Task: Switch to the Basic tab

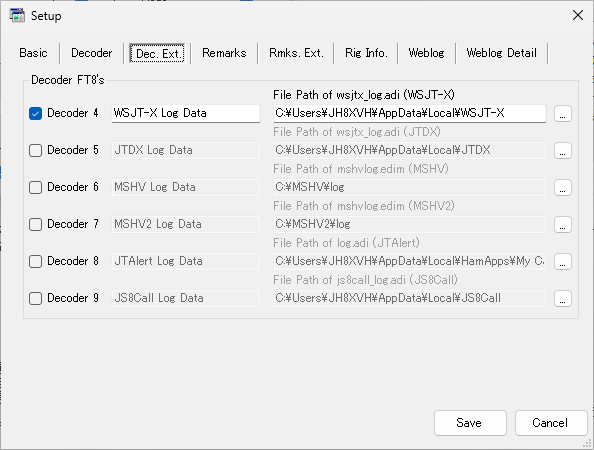Action: (33, 53)
